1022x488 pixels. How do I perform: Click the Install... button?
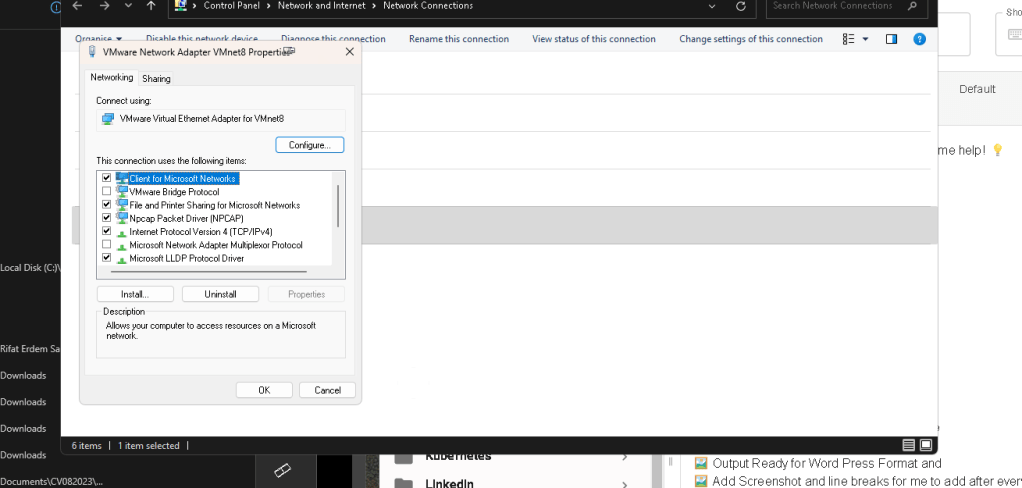coord(135,294)
